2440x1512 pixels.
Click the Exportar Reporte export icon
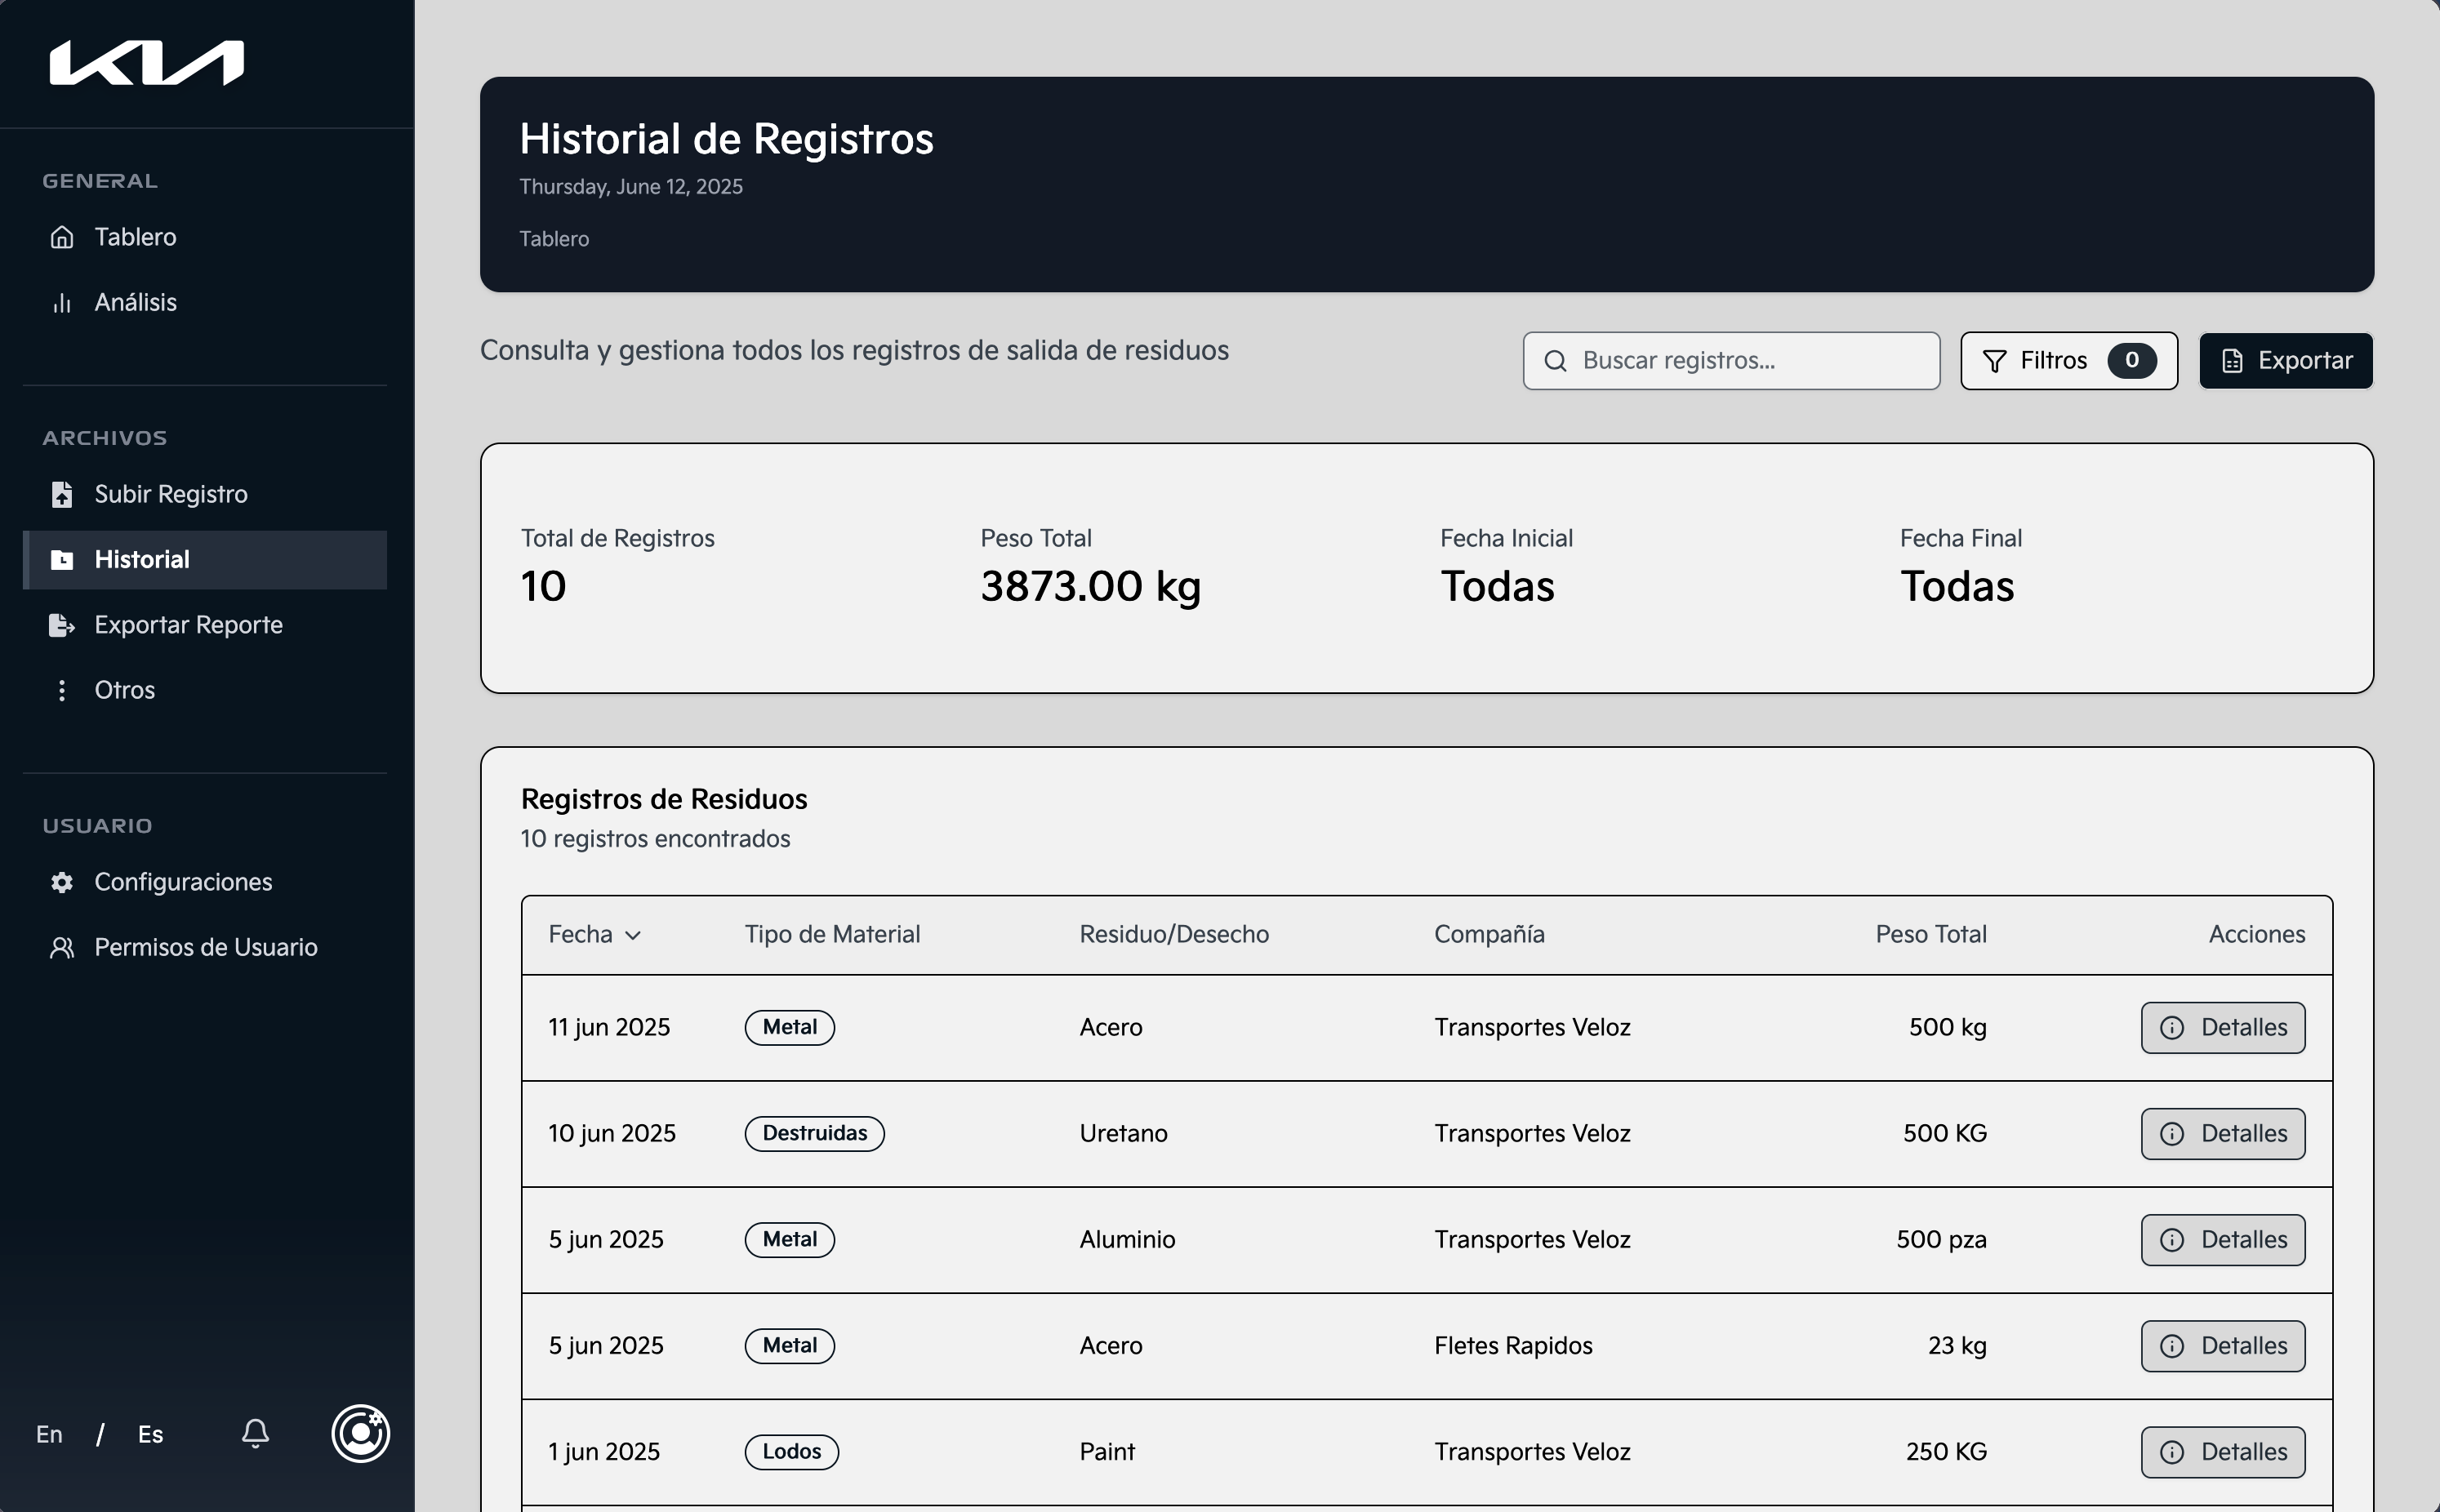(x=62, y=625)
